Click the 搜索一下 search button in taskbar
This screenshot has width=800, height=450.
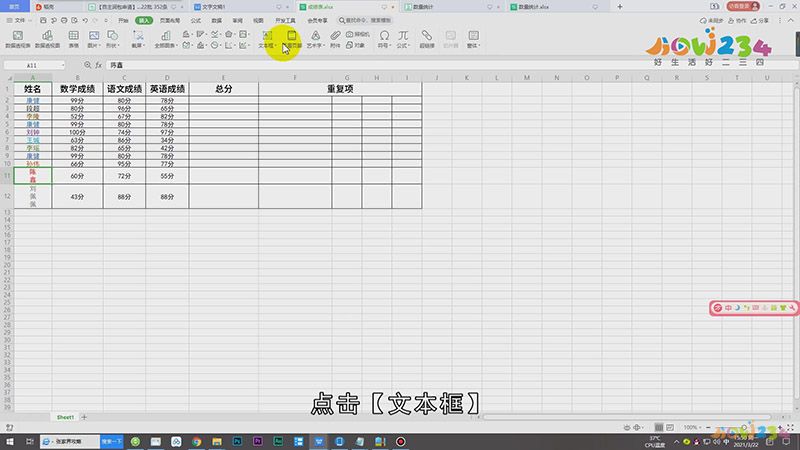click(111, 441)
